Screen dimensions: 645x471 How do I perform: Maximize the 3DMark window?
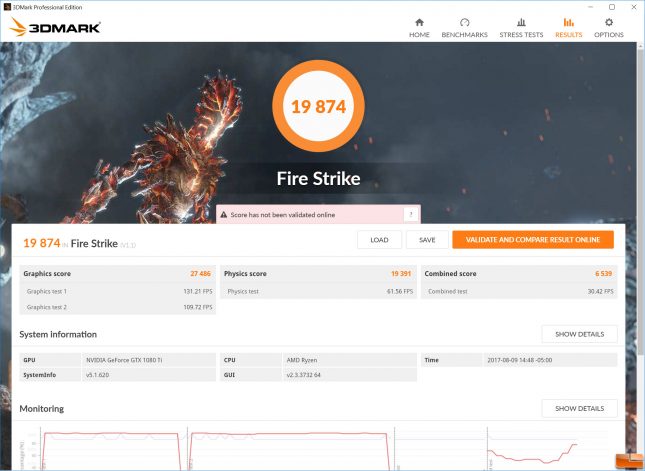click(612, 7)
